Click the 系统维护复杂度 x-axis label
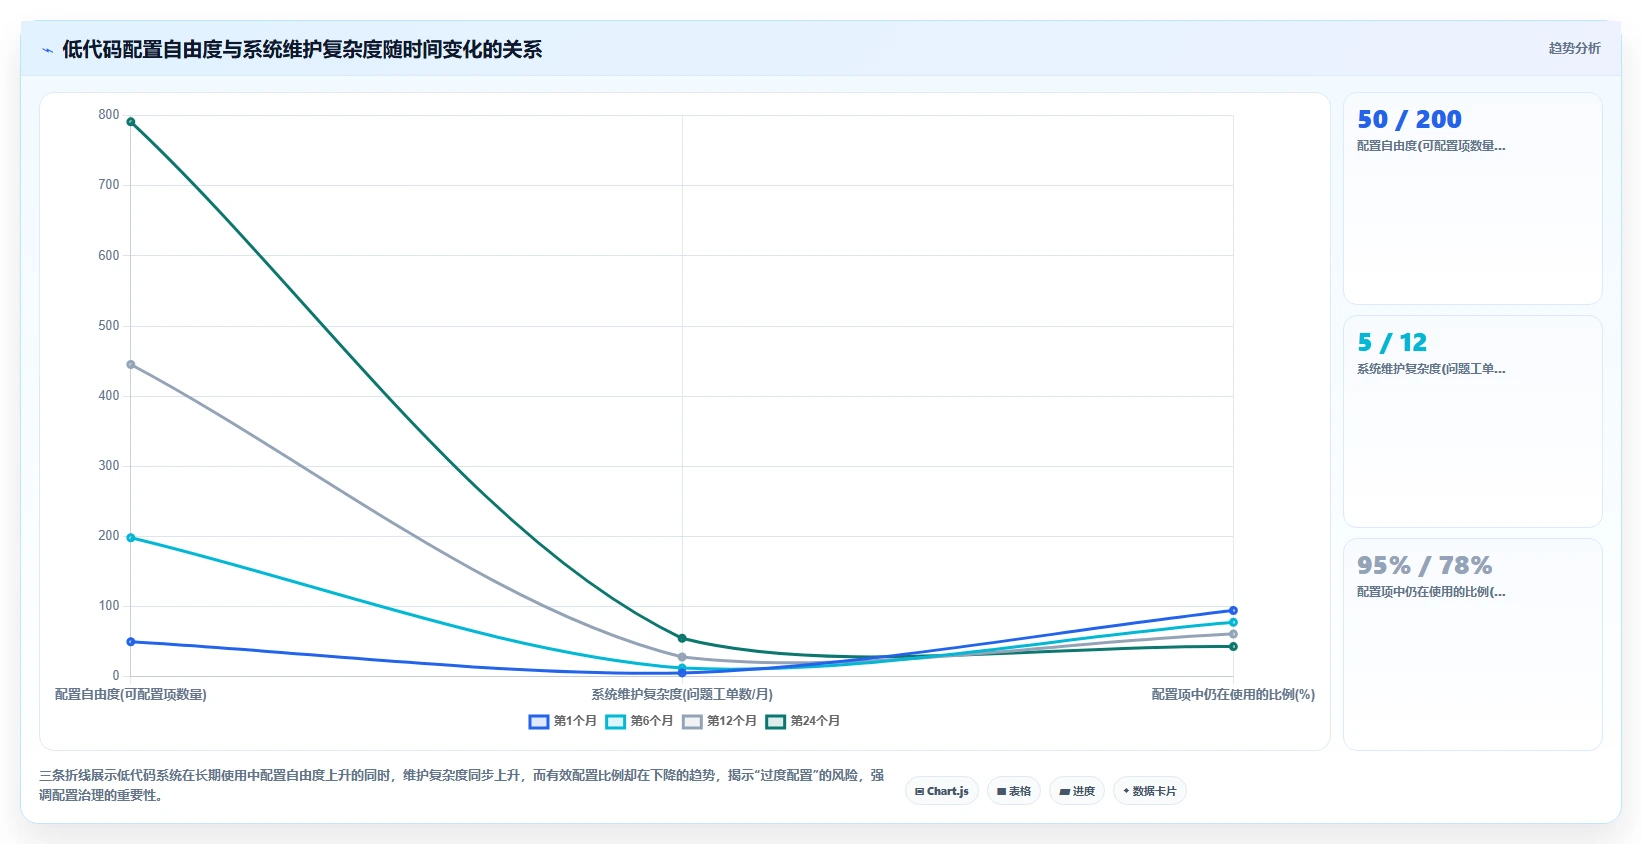Screen dimensions: 1642x844 click(682, 694)
